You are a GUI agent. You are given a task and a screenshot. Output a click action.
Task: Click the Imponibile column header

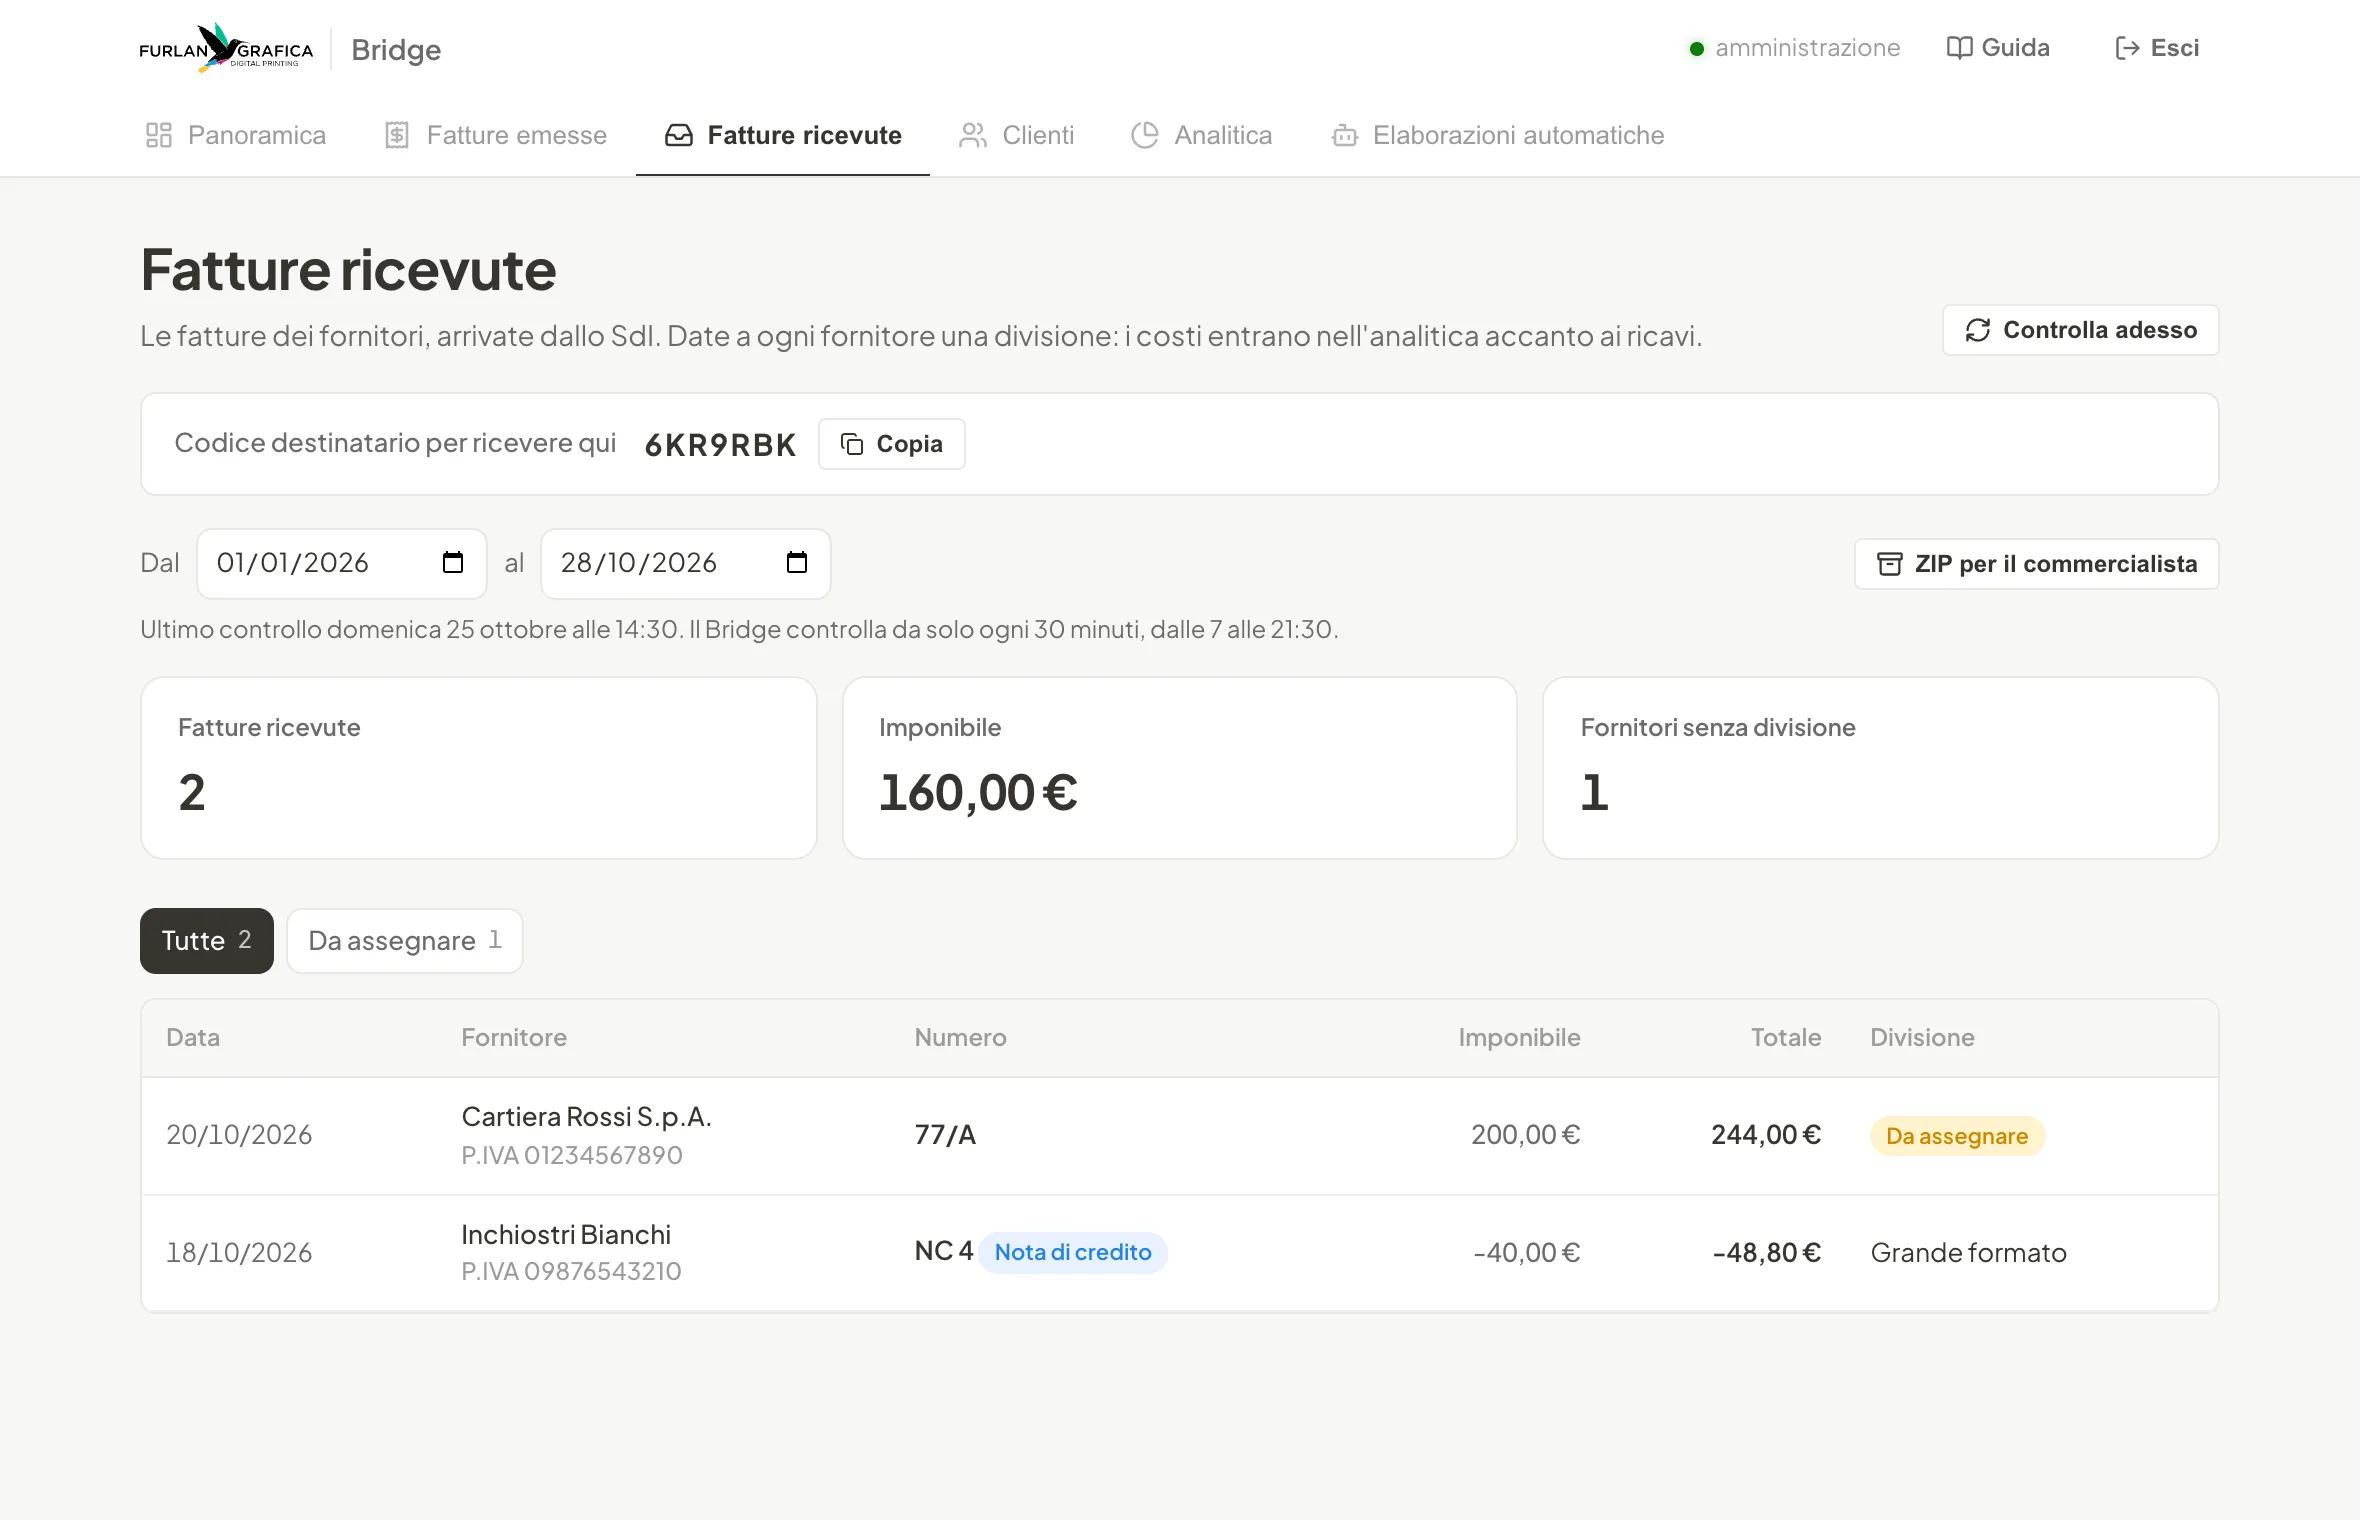pos(1519,1038)
